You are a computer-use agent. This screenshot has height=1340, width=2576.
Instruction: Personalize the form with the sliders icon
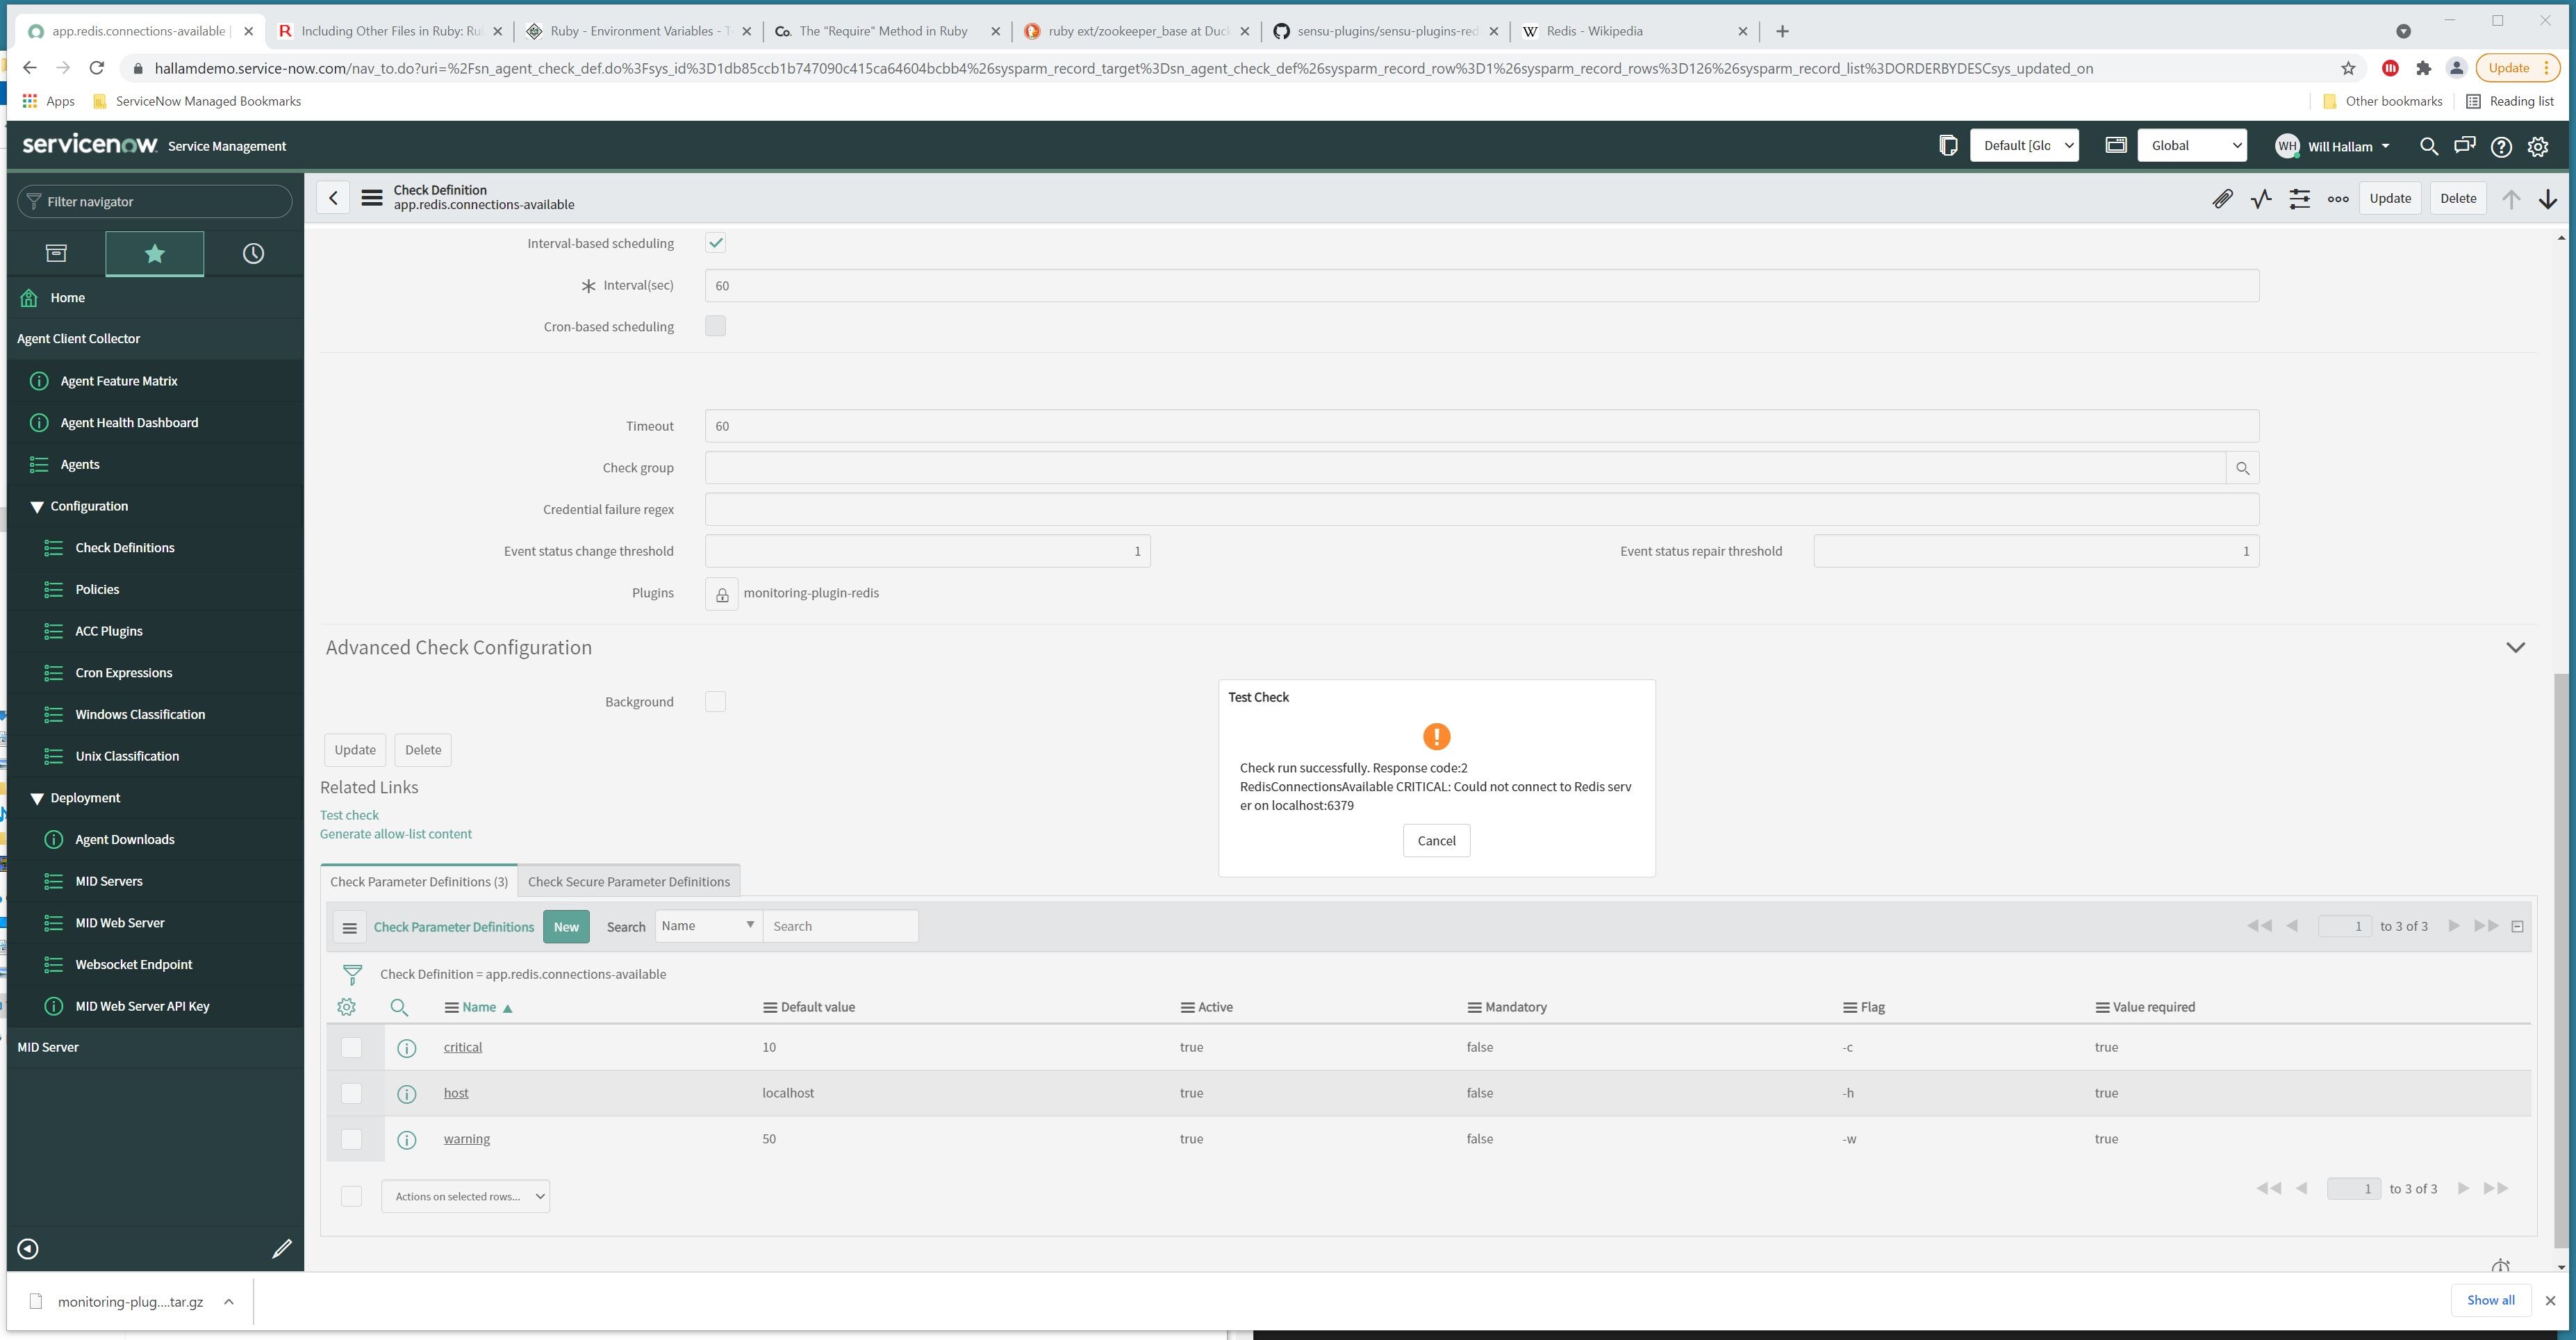pos(2299,198)
